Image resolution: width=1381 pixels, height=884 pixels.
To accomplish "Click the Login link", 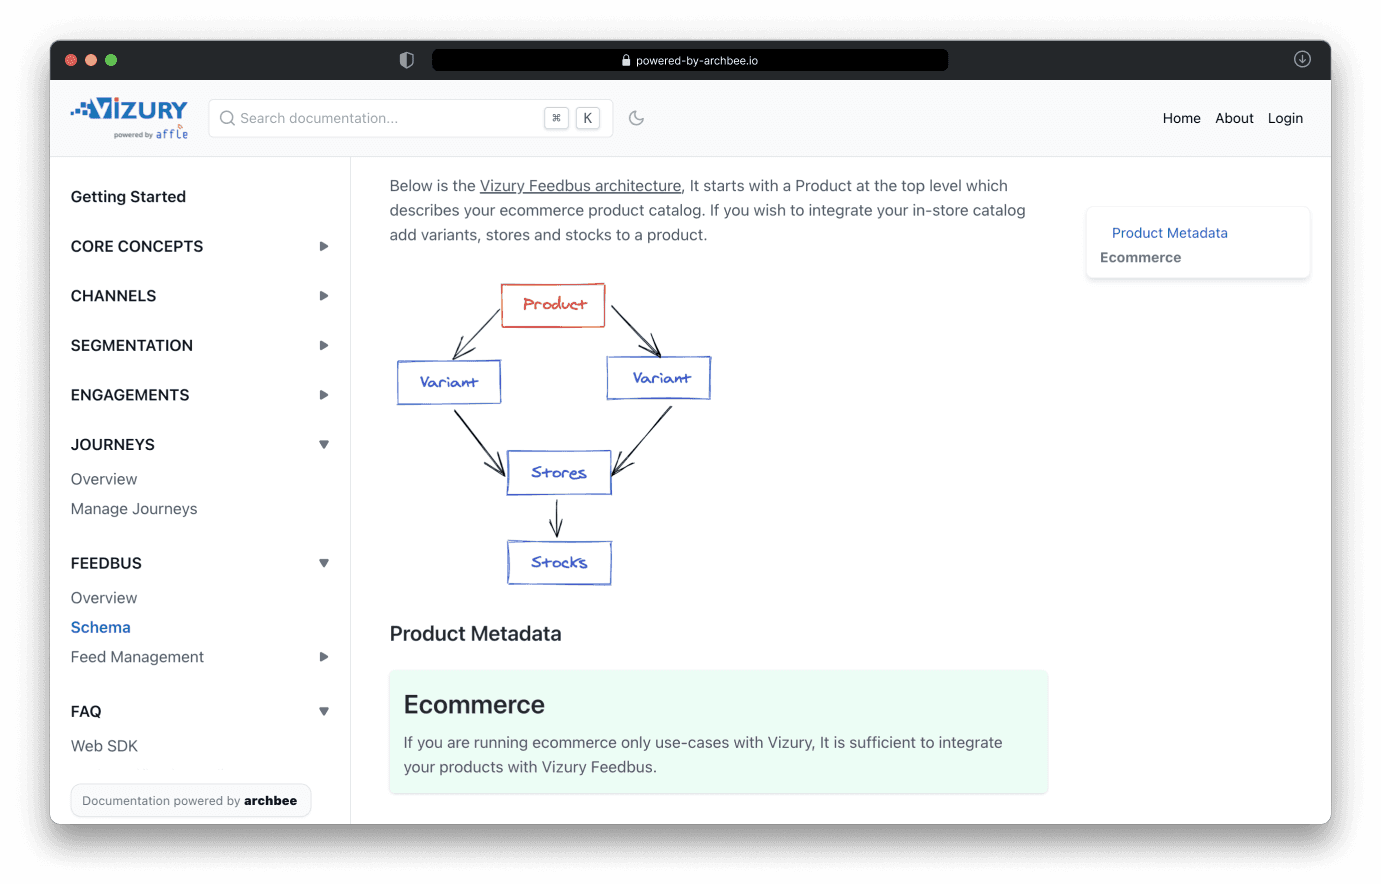I will click(1285, 118).
